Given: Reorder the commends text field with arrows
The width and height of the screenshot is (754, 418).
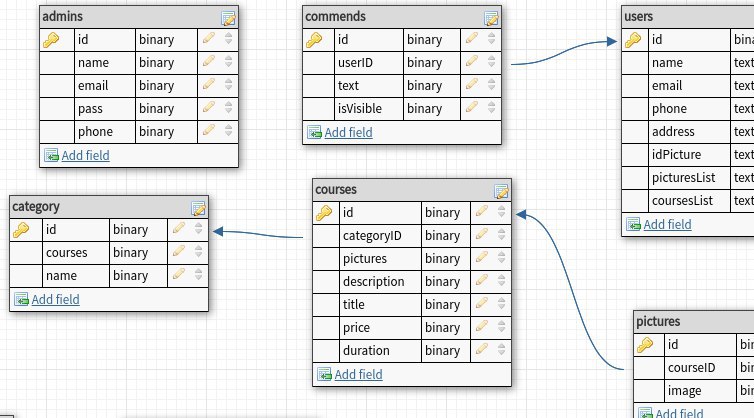Looking at the screenshot, I should click(x=491, y=85).
